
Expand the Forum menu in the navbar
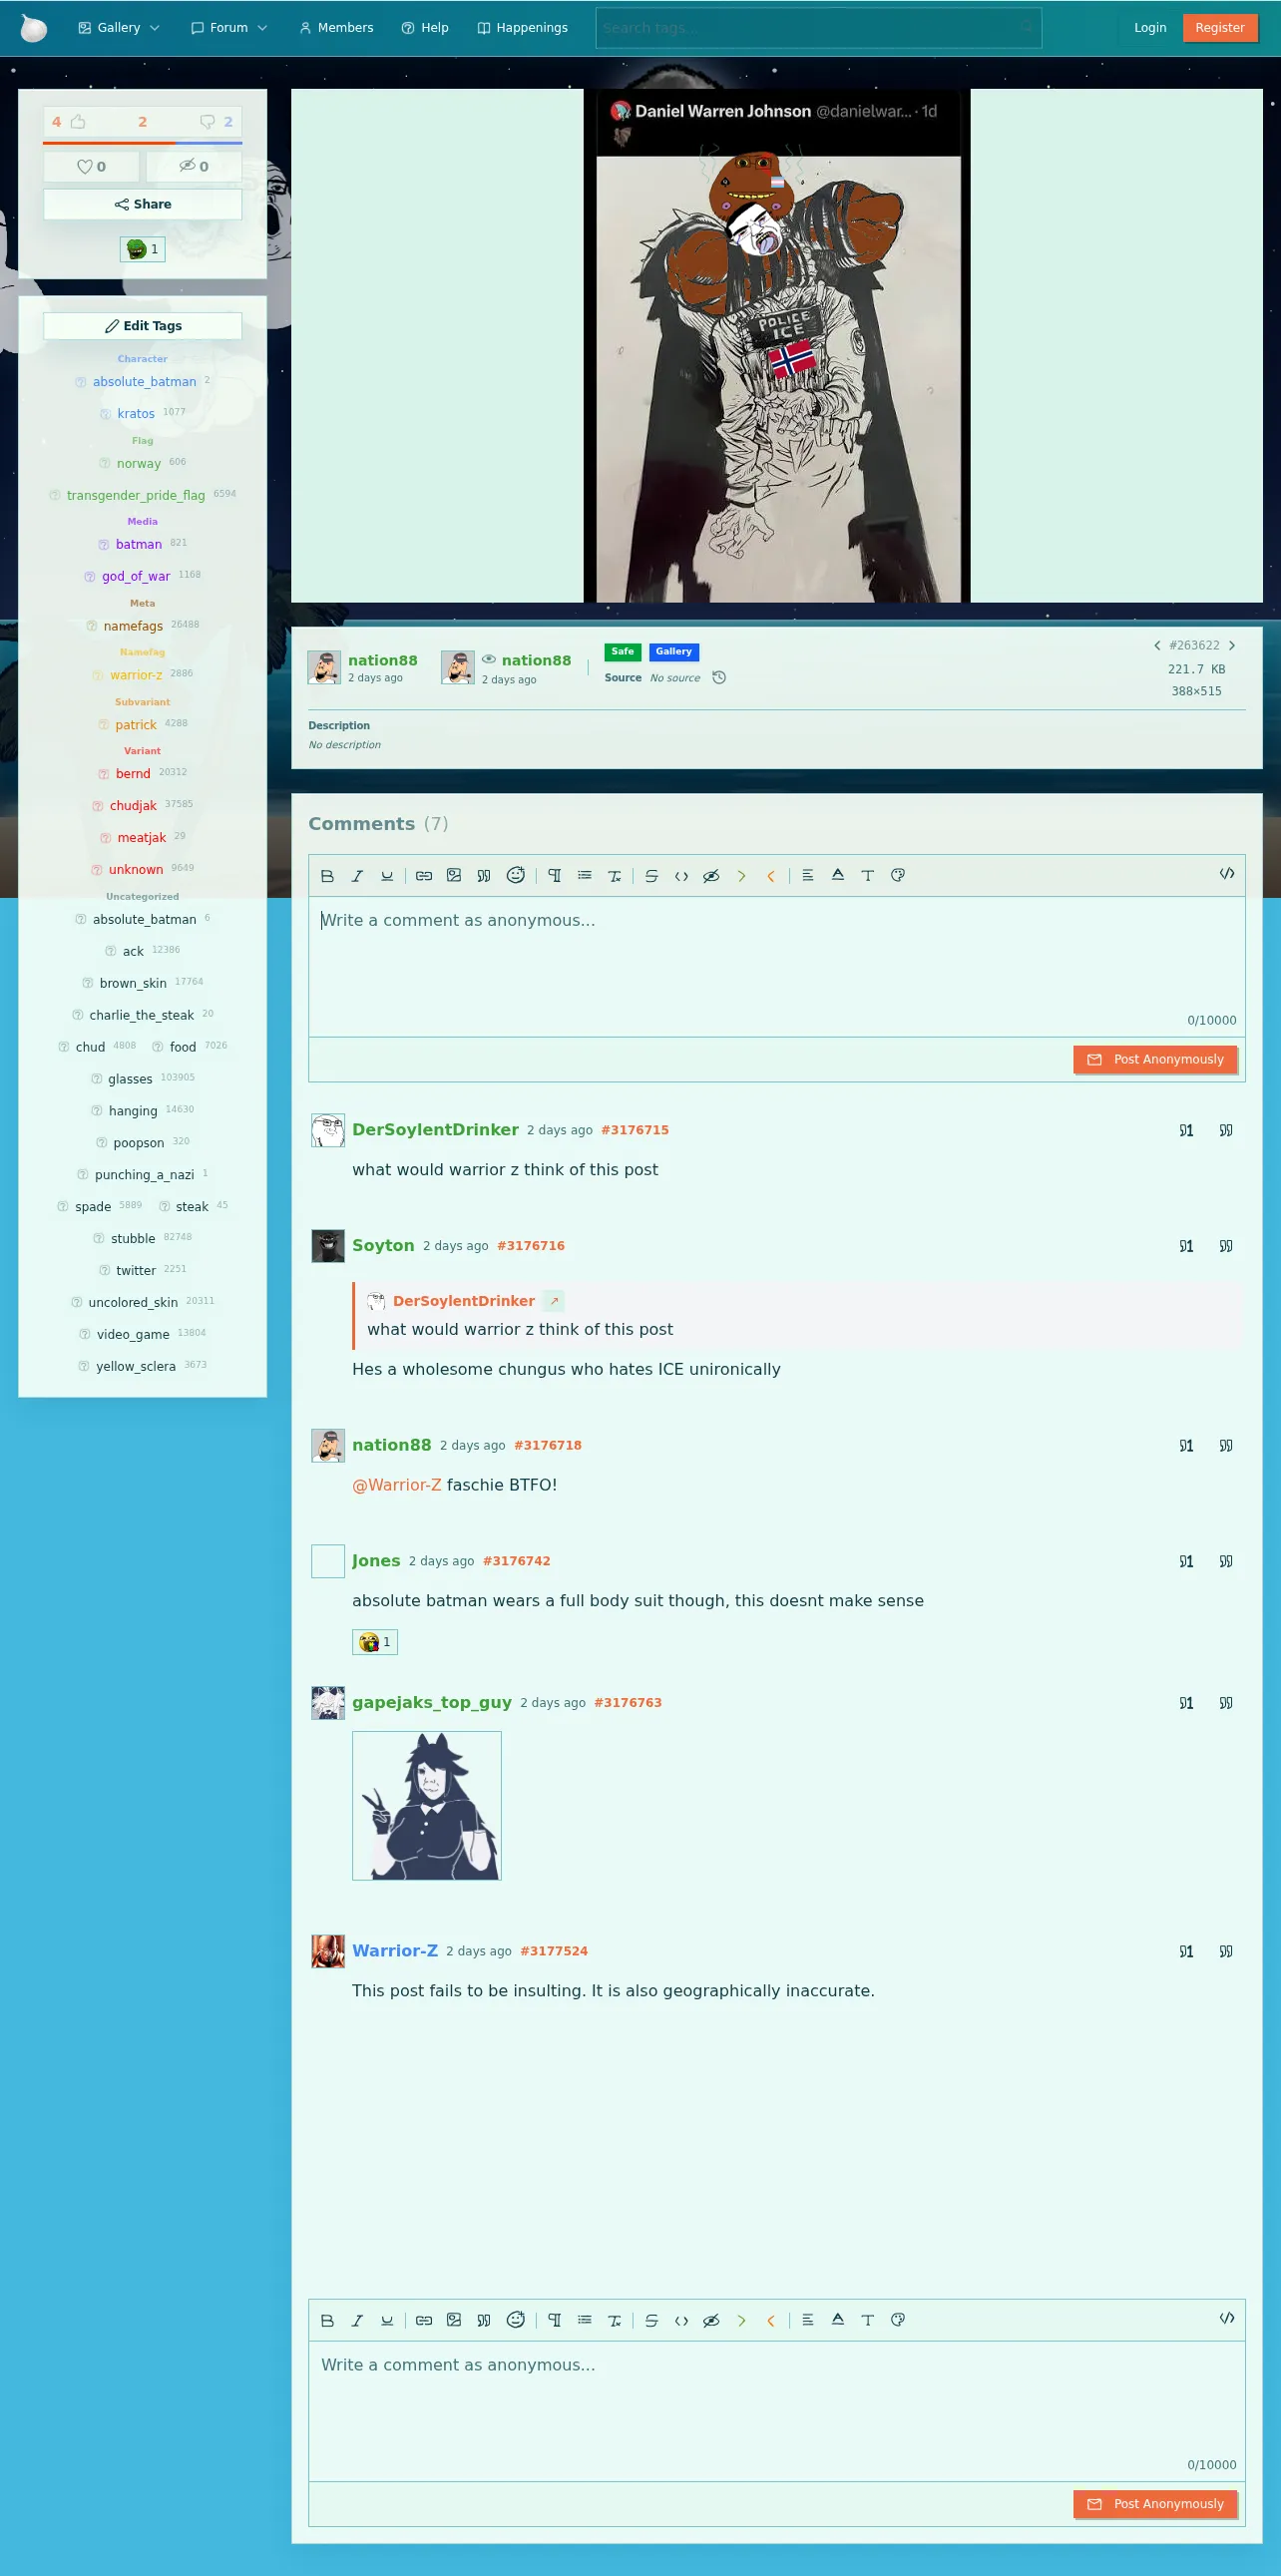pyautogui.click(x=229, y=28)
